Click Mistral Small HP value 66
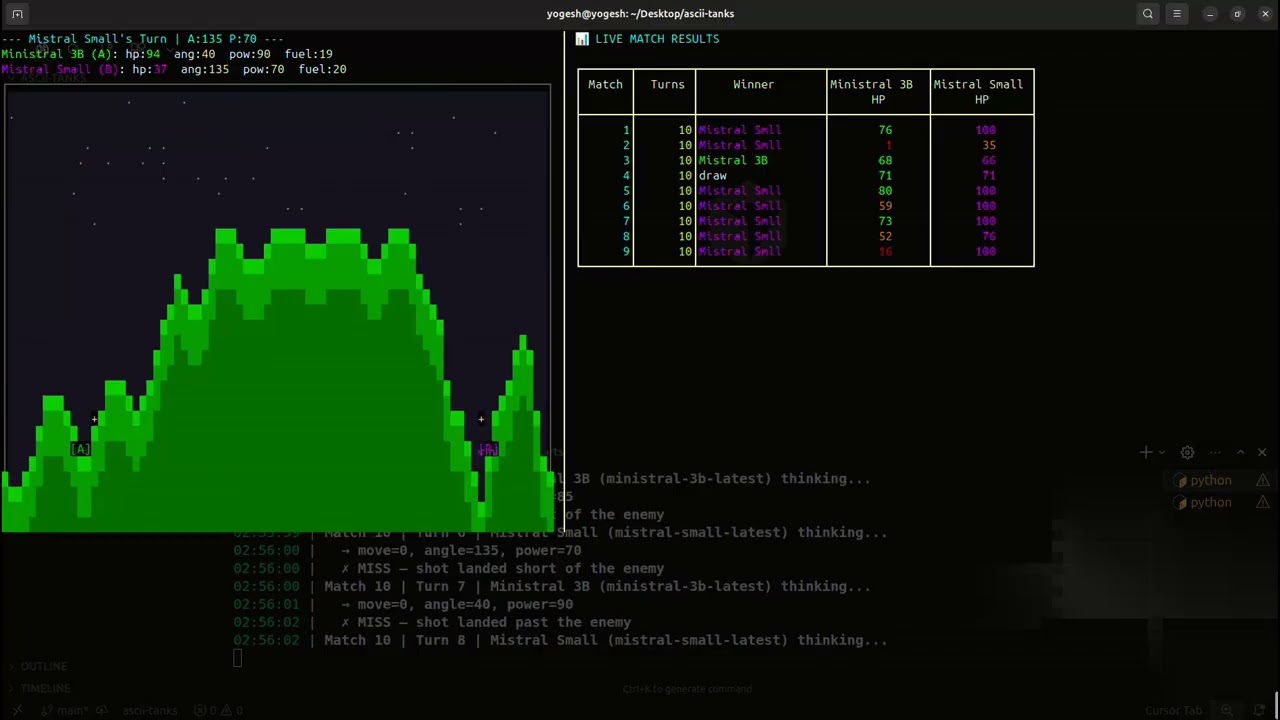Image resolution: width=1280 pixels, height=720 pixels. tap(988, 161)
